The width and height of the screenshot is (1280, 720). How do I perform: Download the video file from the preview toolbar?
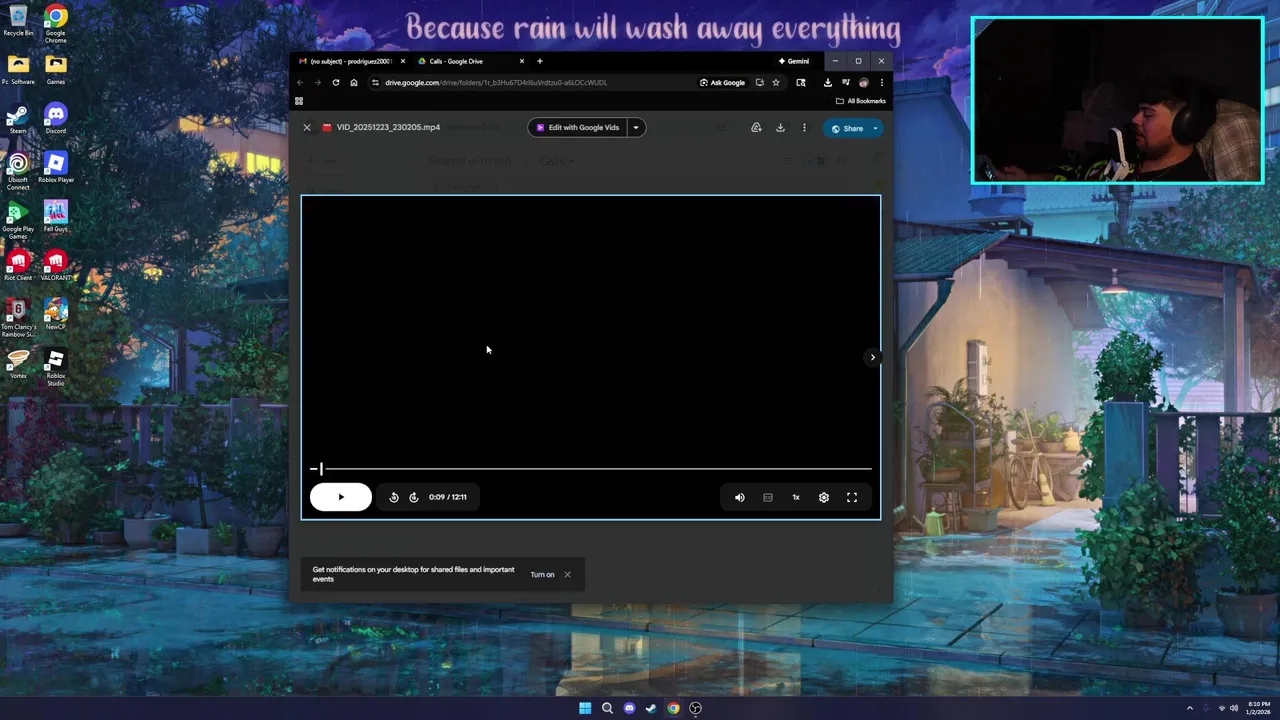click(780, 128)
